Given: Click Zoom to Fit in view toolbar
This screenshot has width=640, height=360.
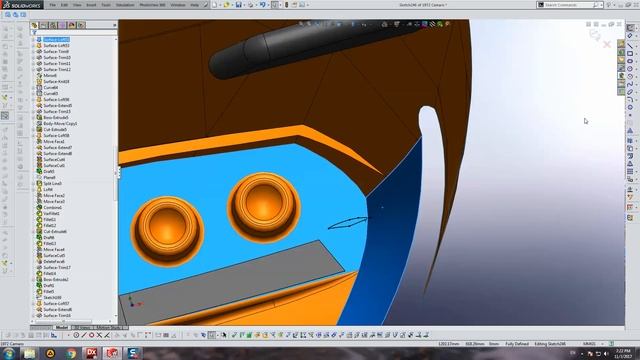Looking at the screenshot, I should click(x=301, y=24).
